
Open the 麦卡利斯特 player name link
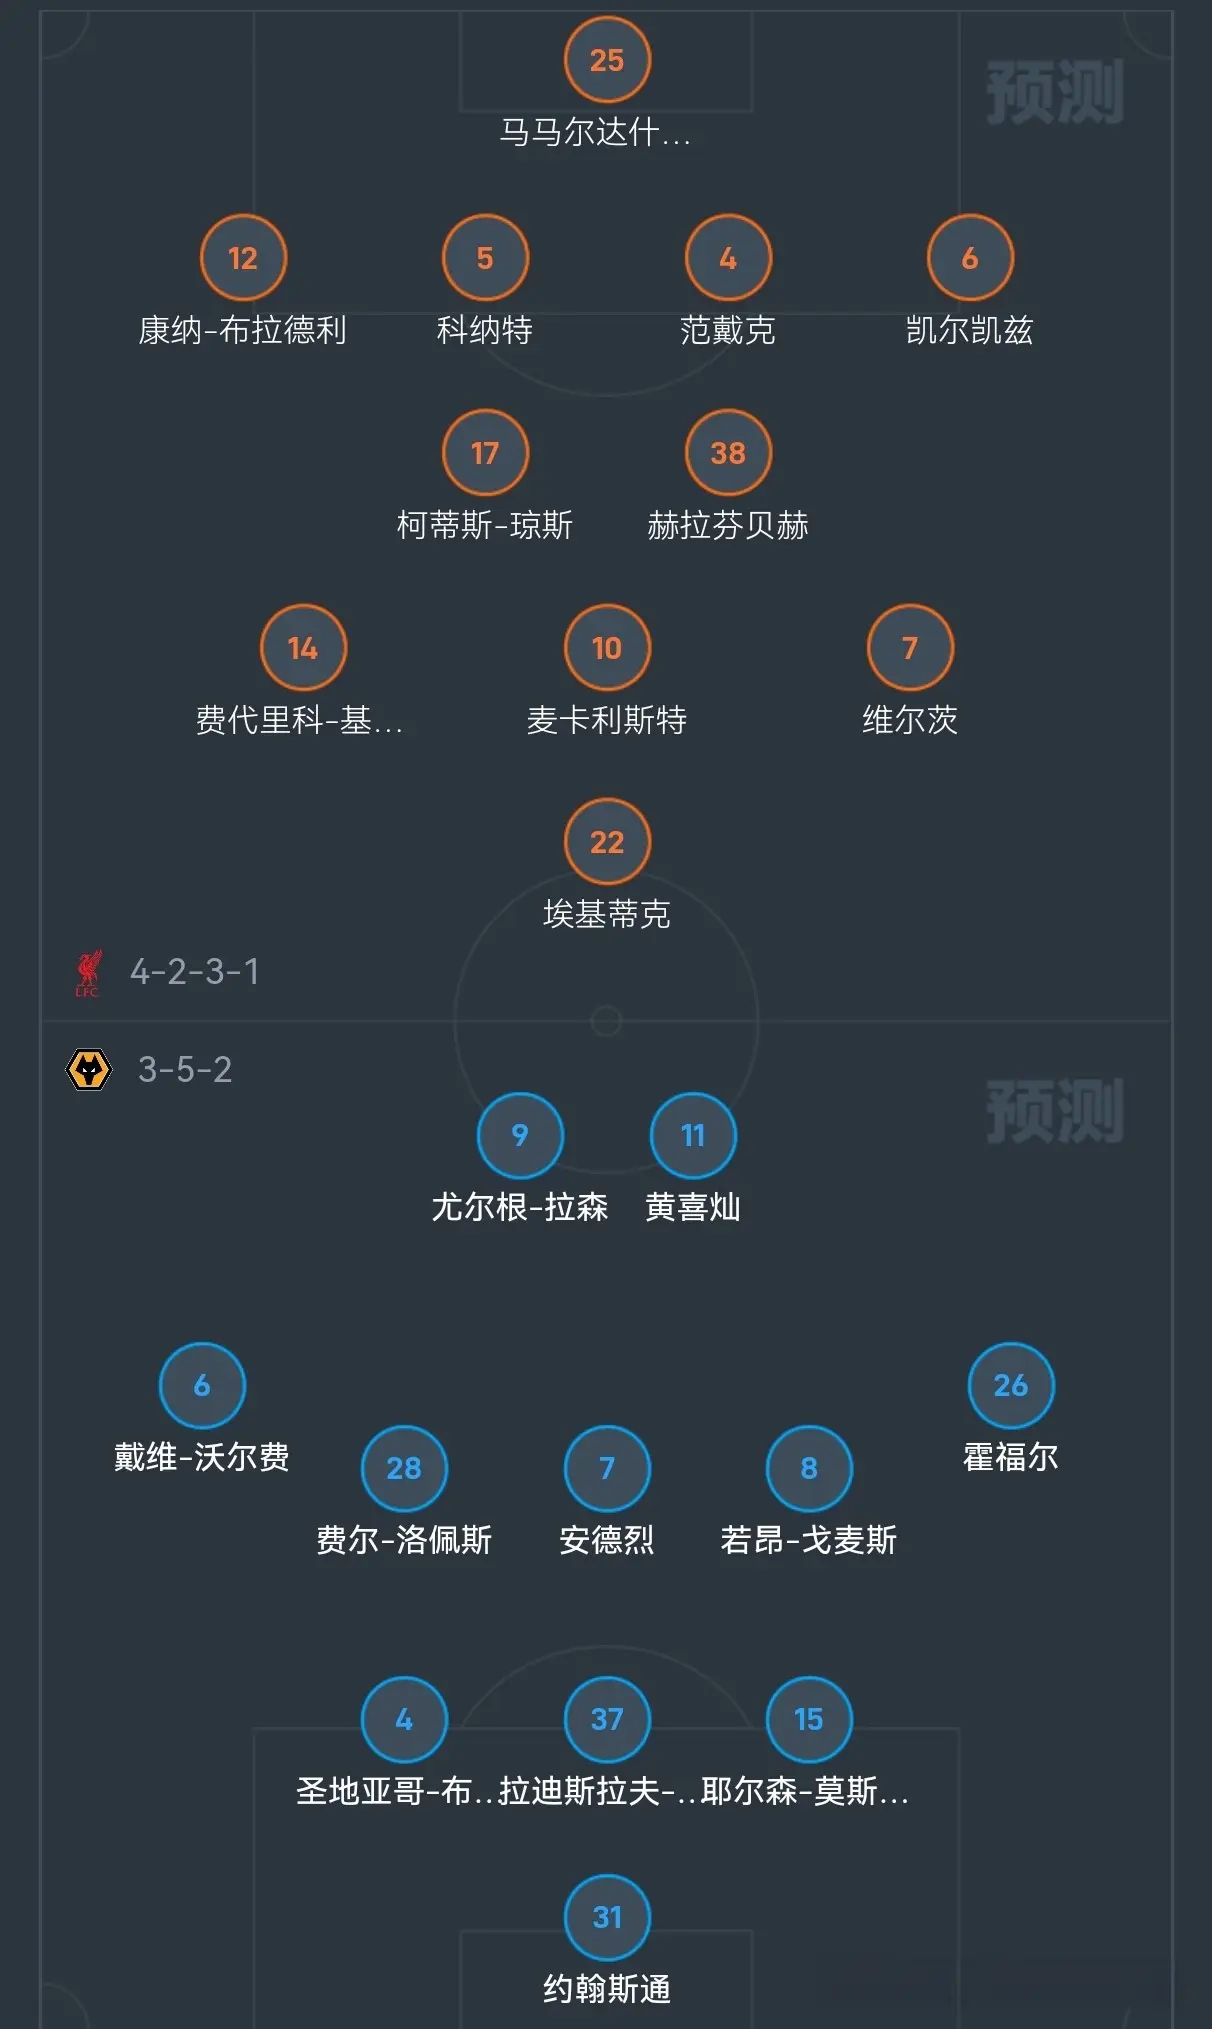click(x=607, y=720)
